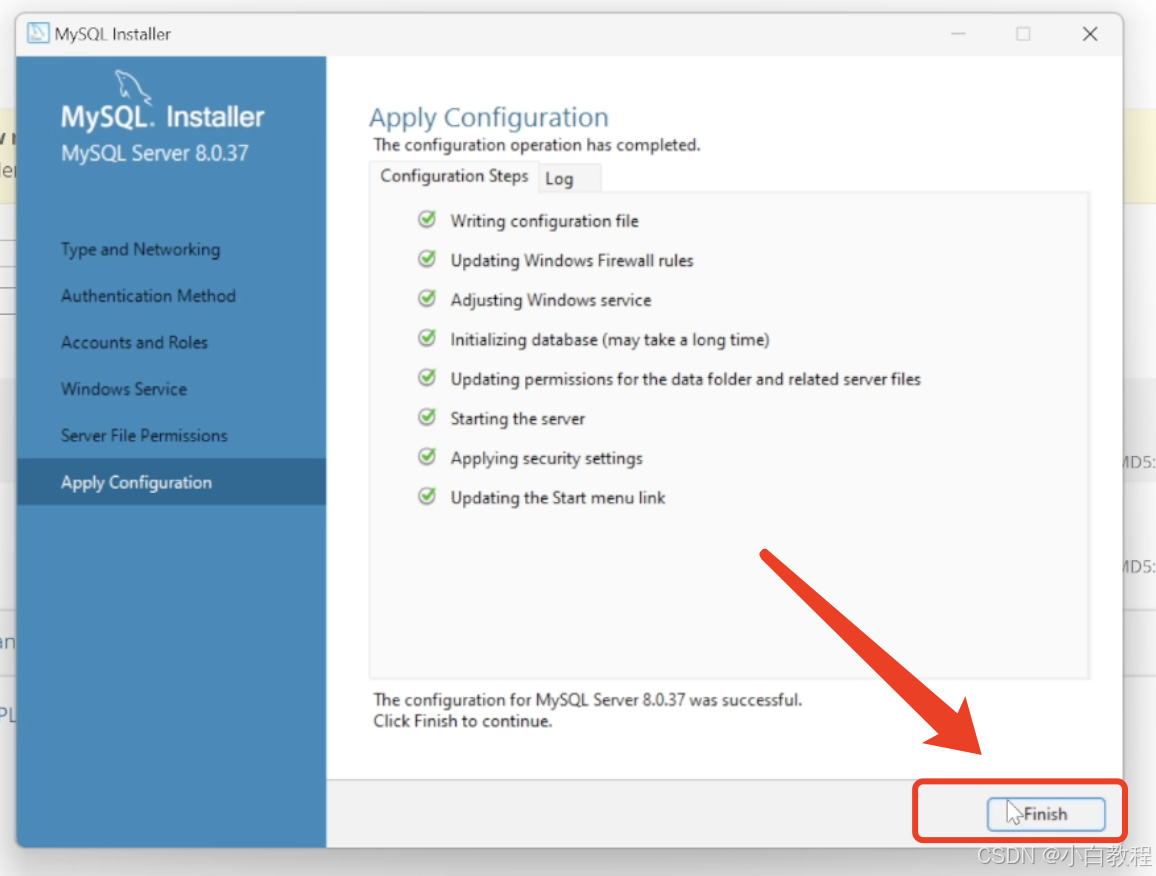1156x876 pixels.
Task: Click check icon for Applying security settings
Action: 427,456
